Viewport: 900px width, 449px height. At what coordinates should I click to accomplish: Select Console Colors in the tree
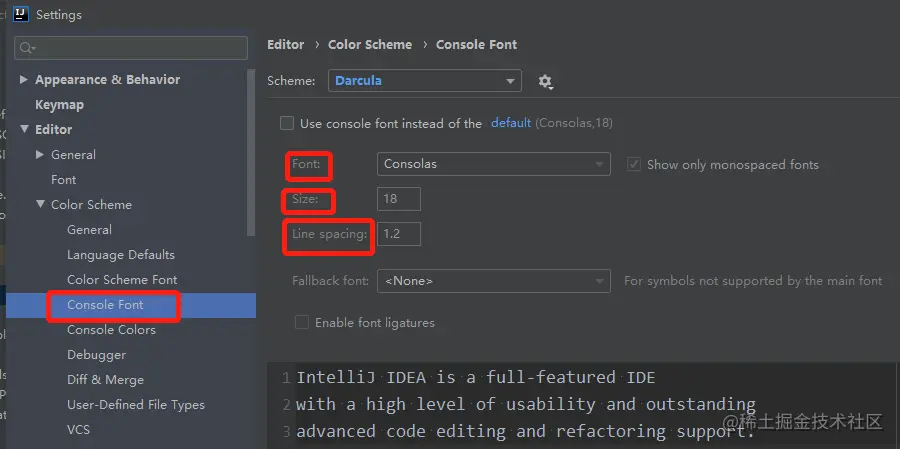pos(111,330)
